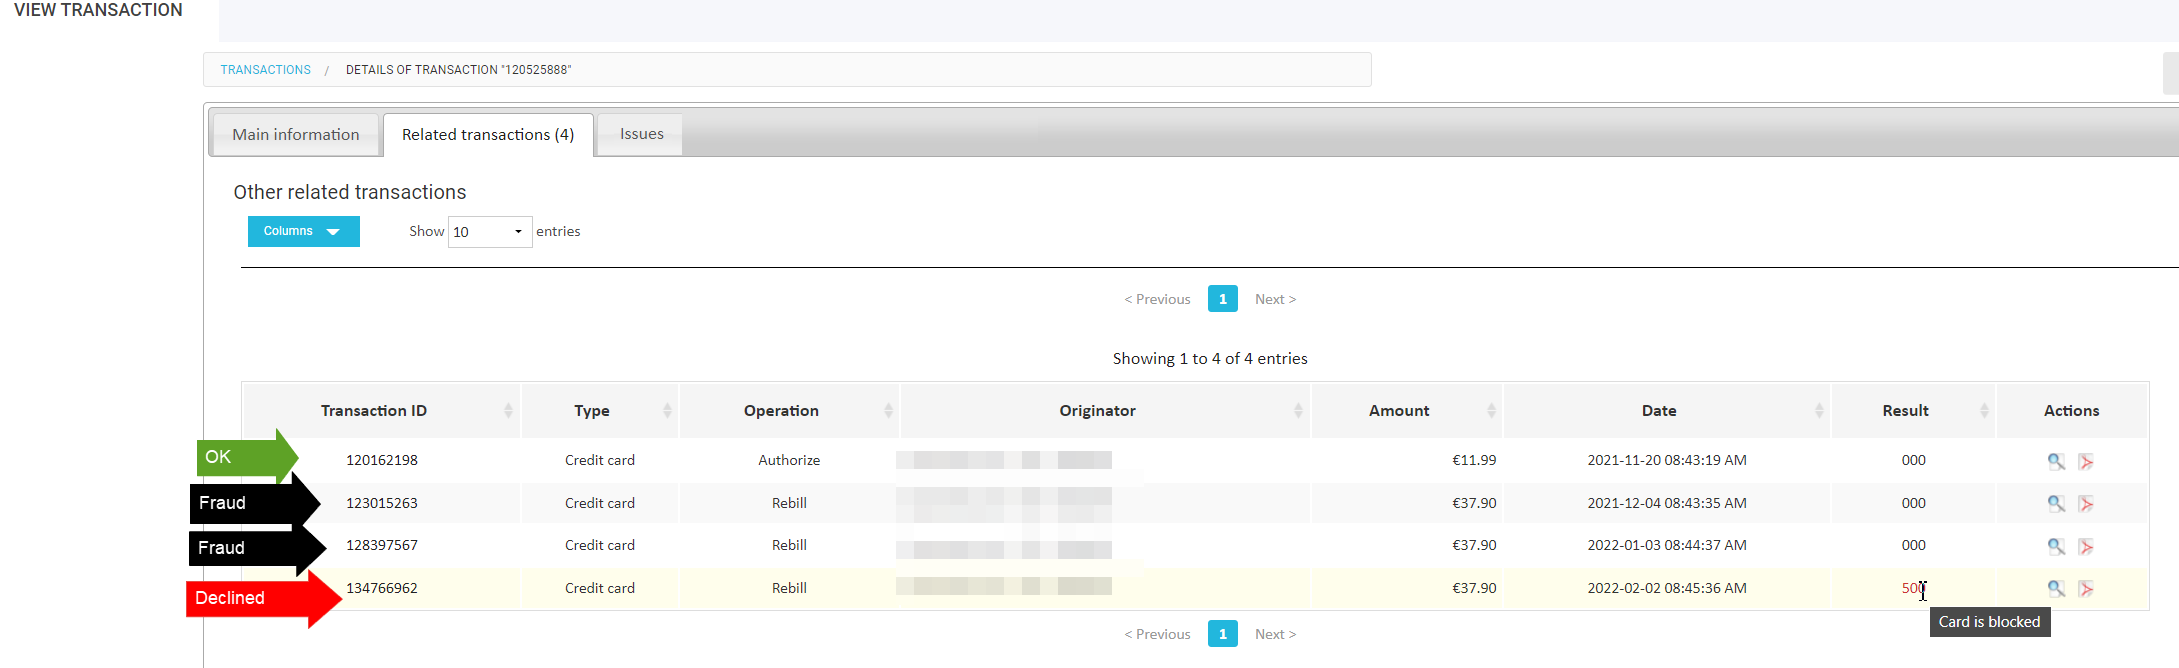Select transaction ID 120162198 cell
The width and height of the screenshot is (2179, 668).
coord(382,460)
